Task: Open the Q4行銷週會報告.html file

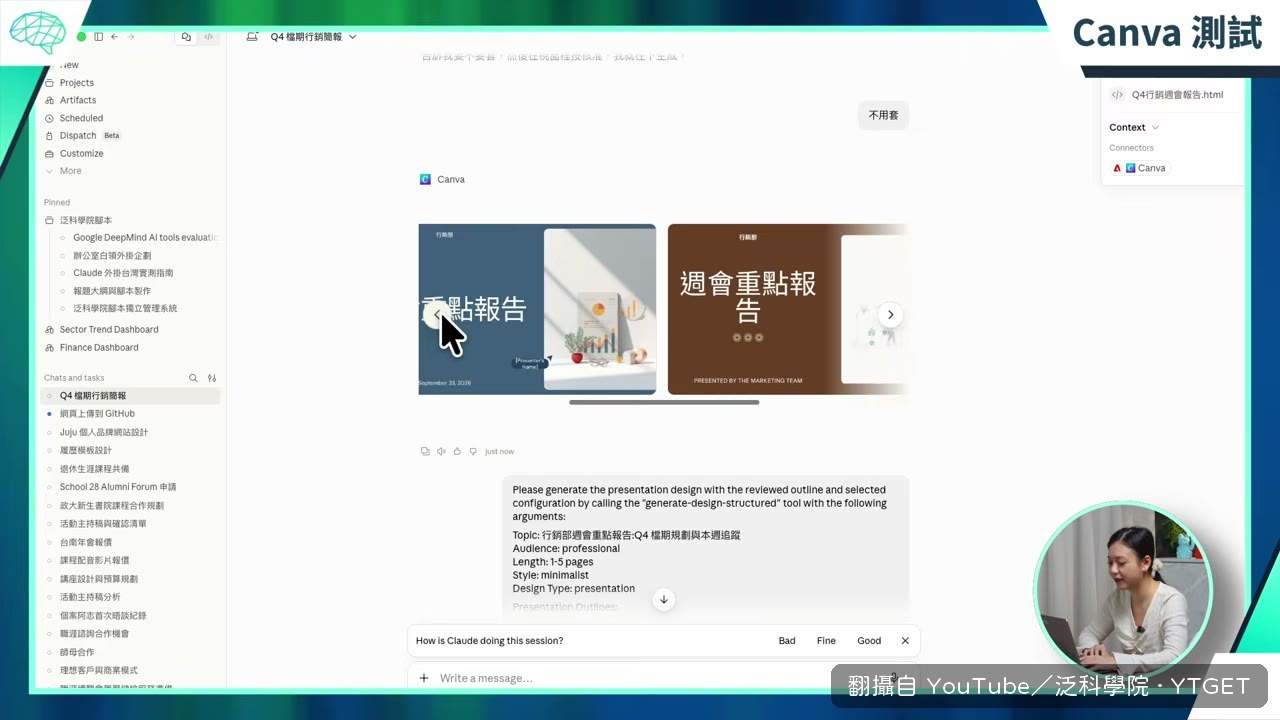Action: [x=1169, y=95]
